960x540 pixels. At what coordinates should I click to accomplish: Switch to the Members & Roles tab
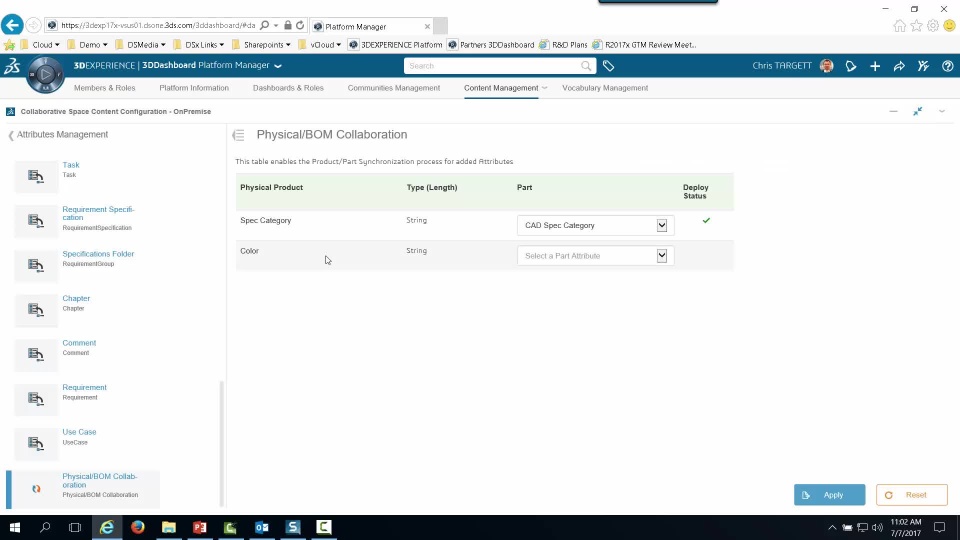[105, 88]
